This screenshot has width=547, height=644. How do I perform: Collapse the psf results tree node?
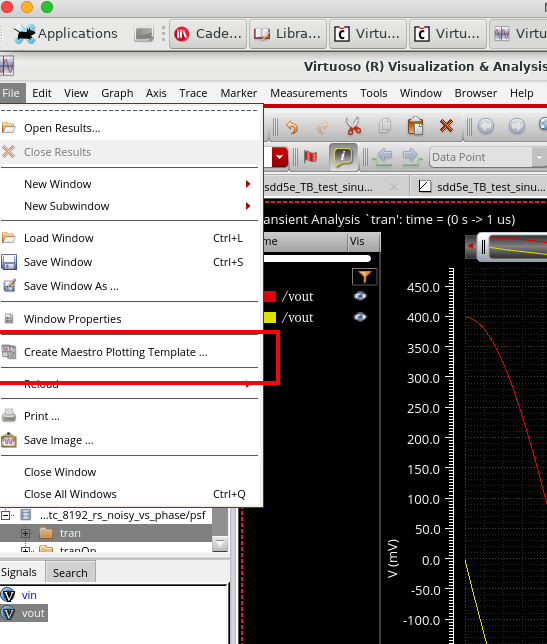5,515
